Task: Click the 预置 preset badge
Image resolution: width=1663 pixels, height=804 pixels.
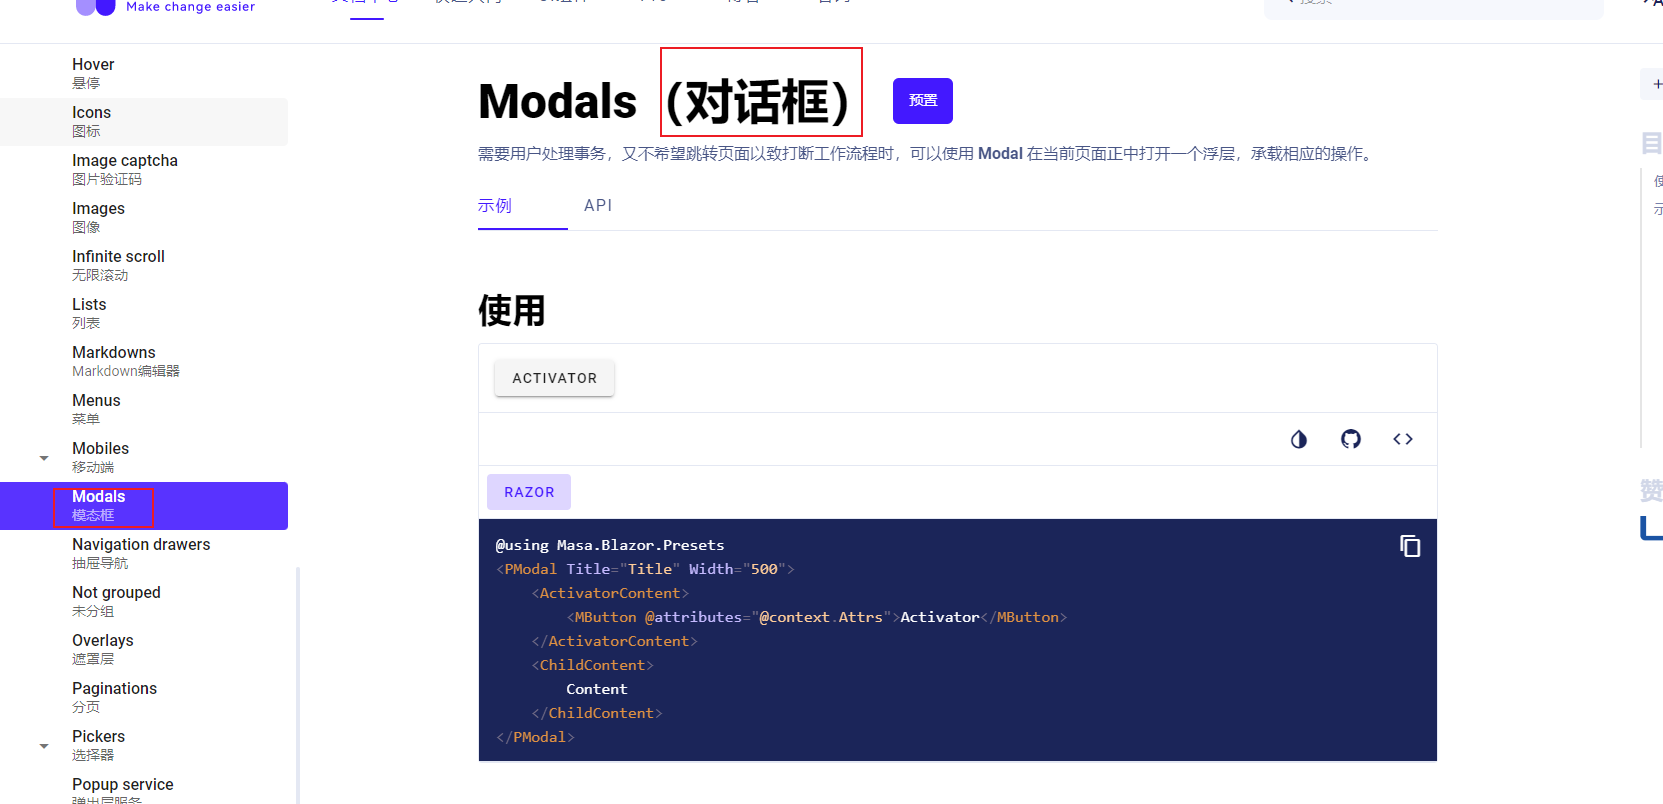Action: pos(922,101)
